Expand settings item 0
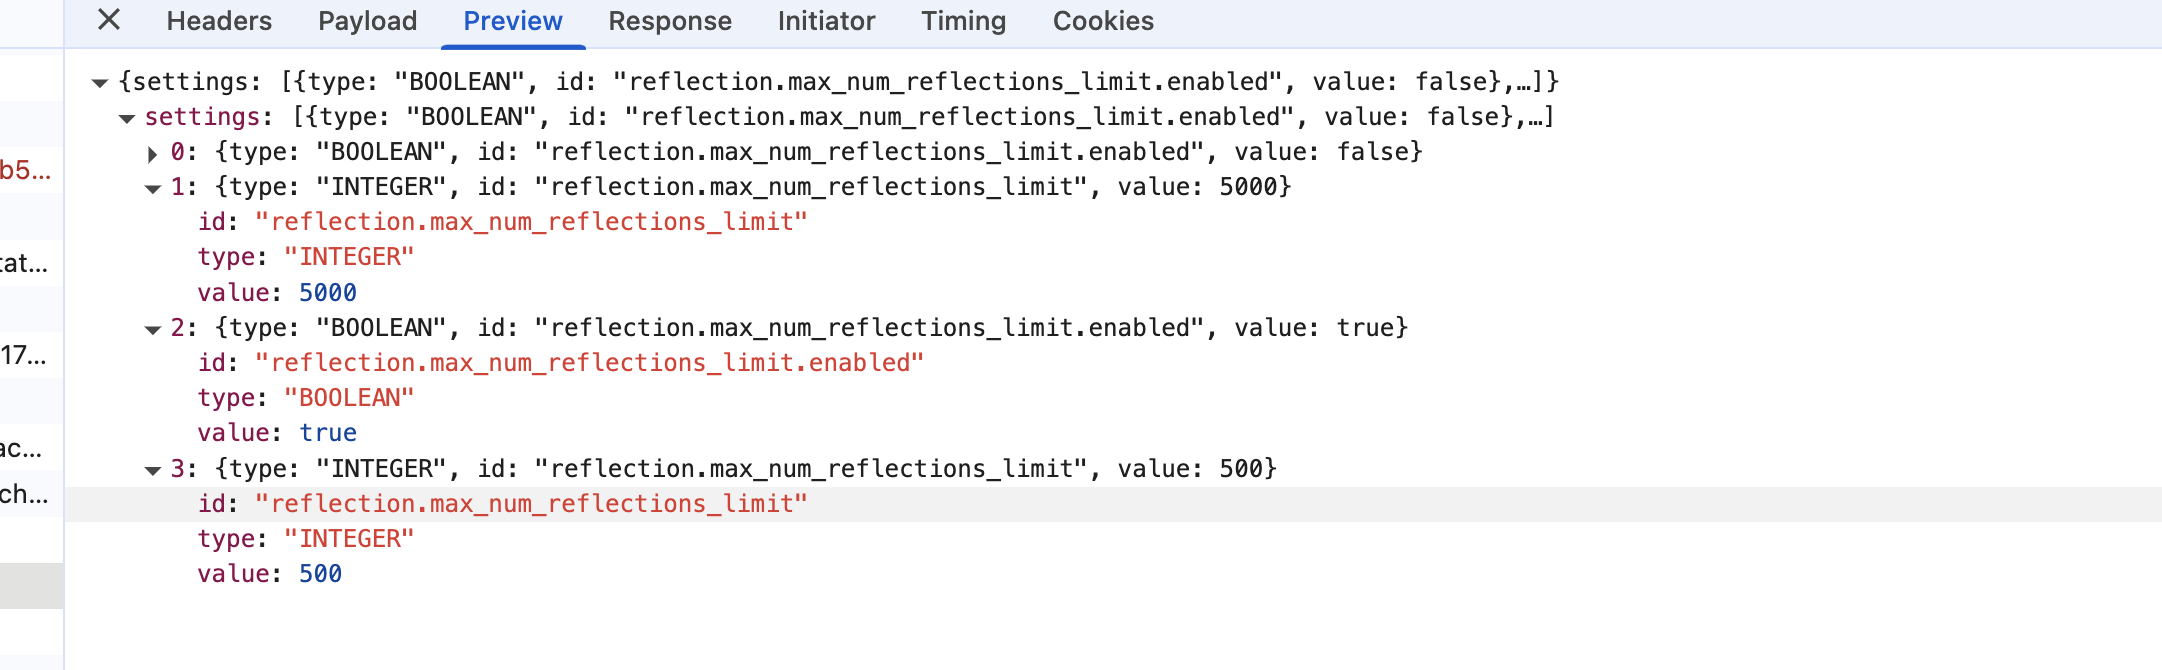The image size is (2162, 670). click(152, 153)
